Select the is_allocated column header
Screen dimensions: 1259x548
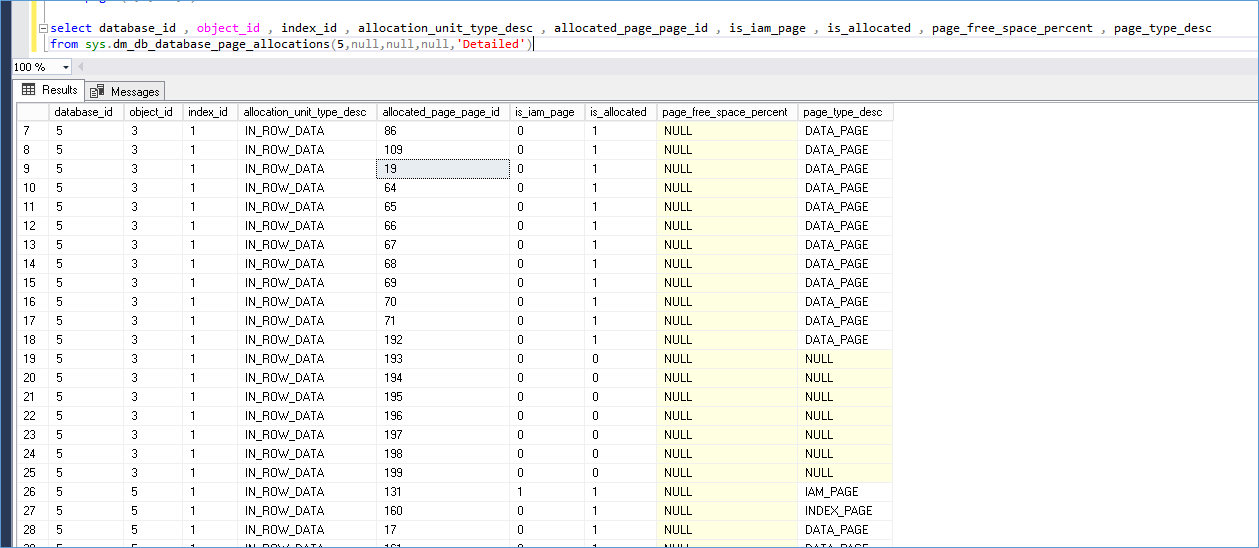coord(620,112)
